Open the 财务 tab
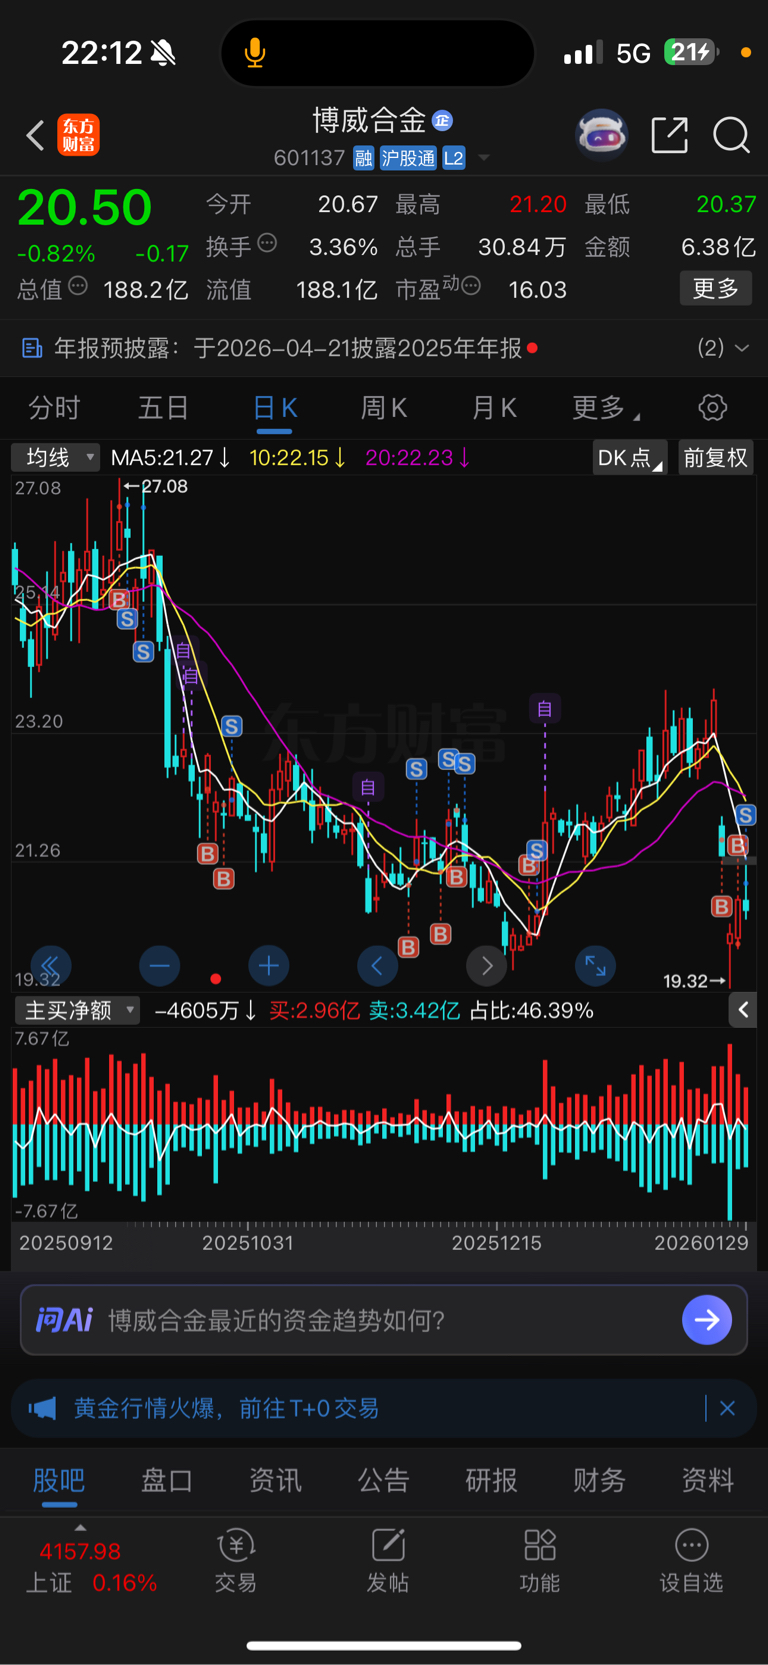Image resolution: width=768 pixels, height=1665 pixels. click(599, 1480)
